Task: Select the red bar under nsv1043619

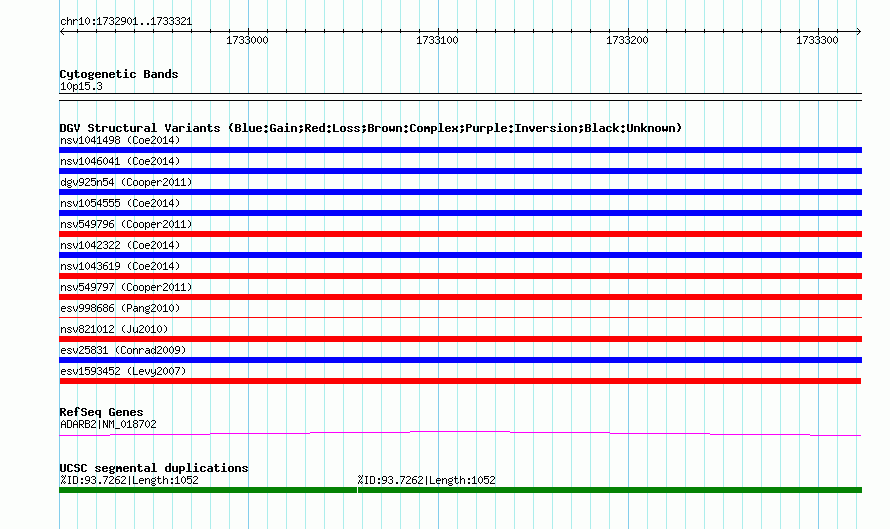Action: (x=460, y=276)
